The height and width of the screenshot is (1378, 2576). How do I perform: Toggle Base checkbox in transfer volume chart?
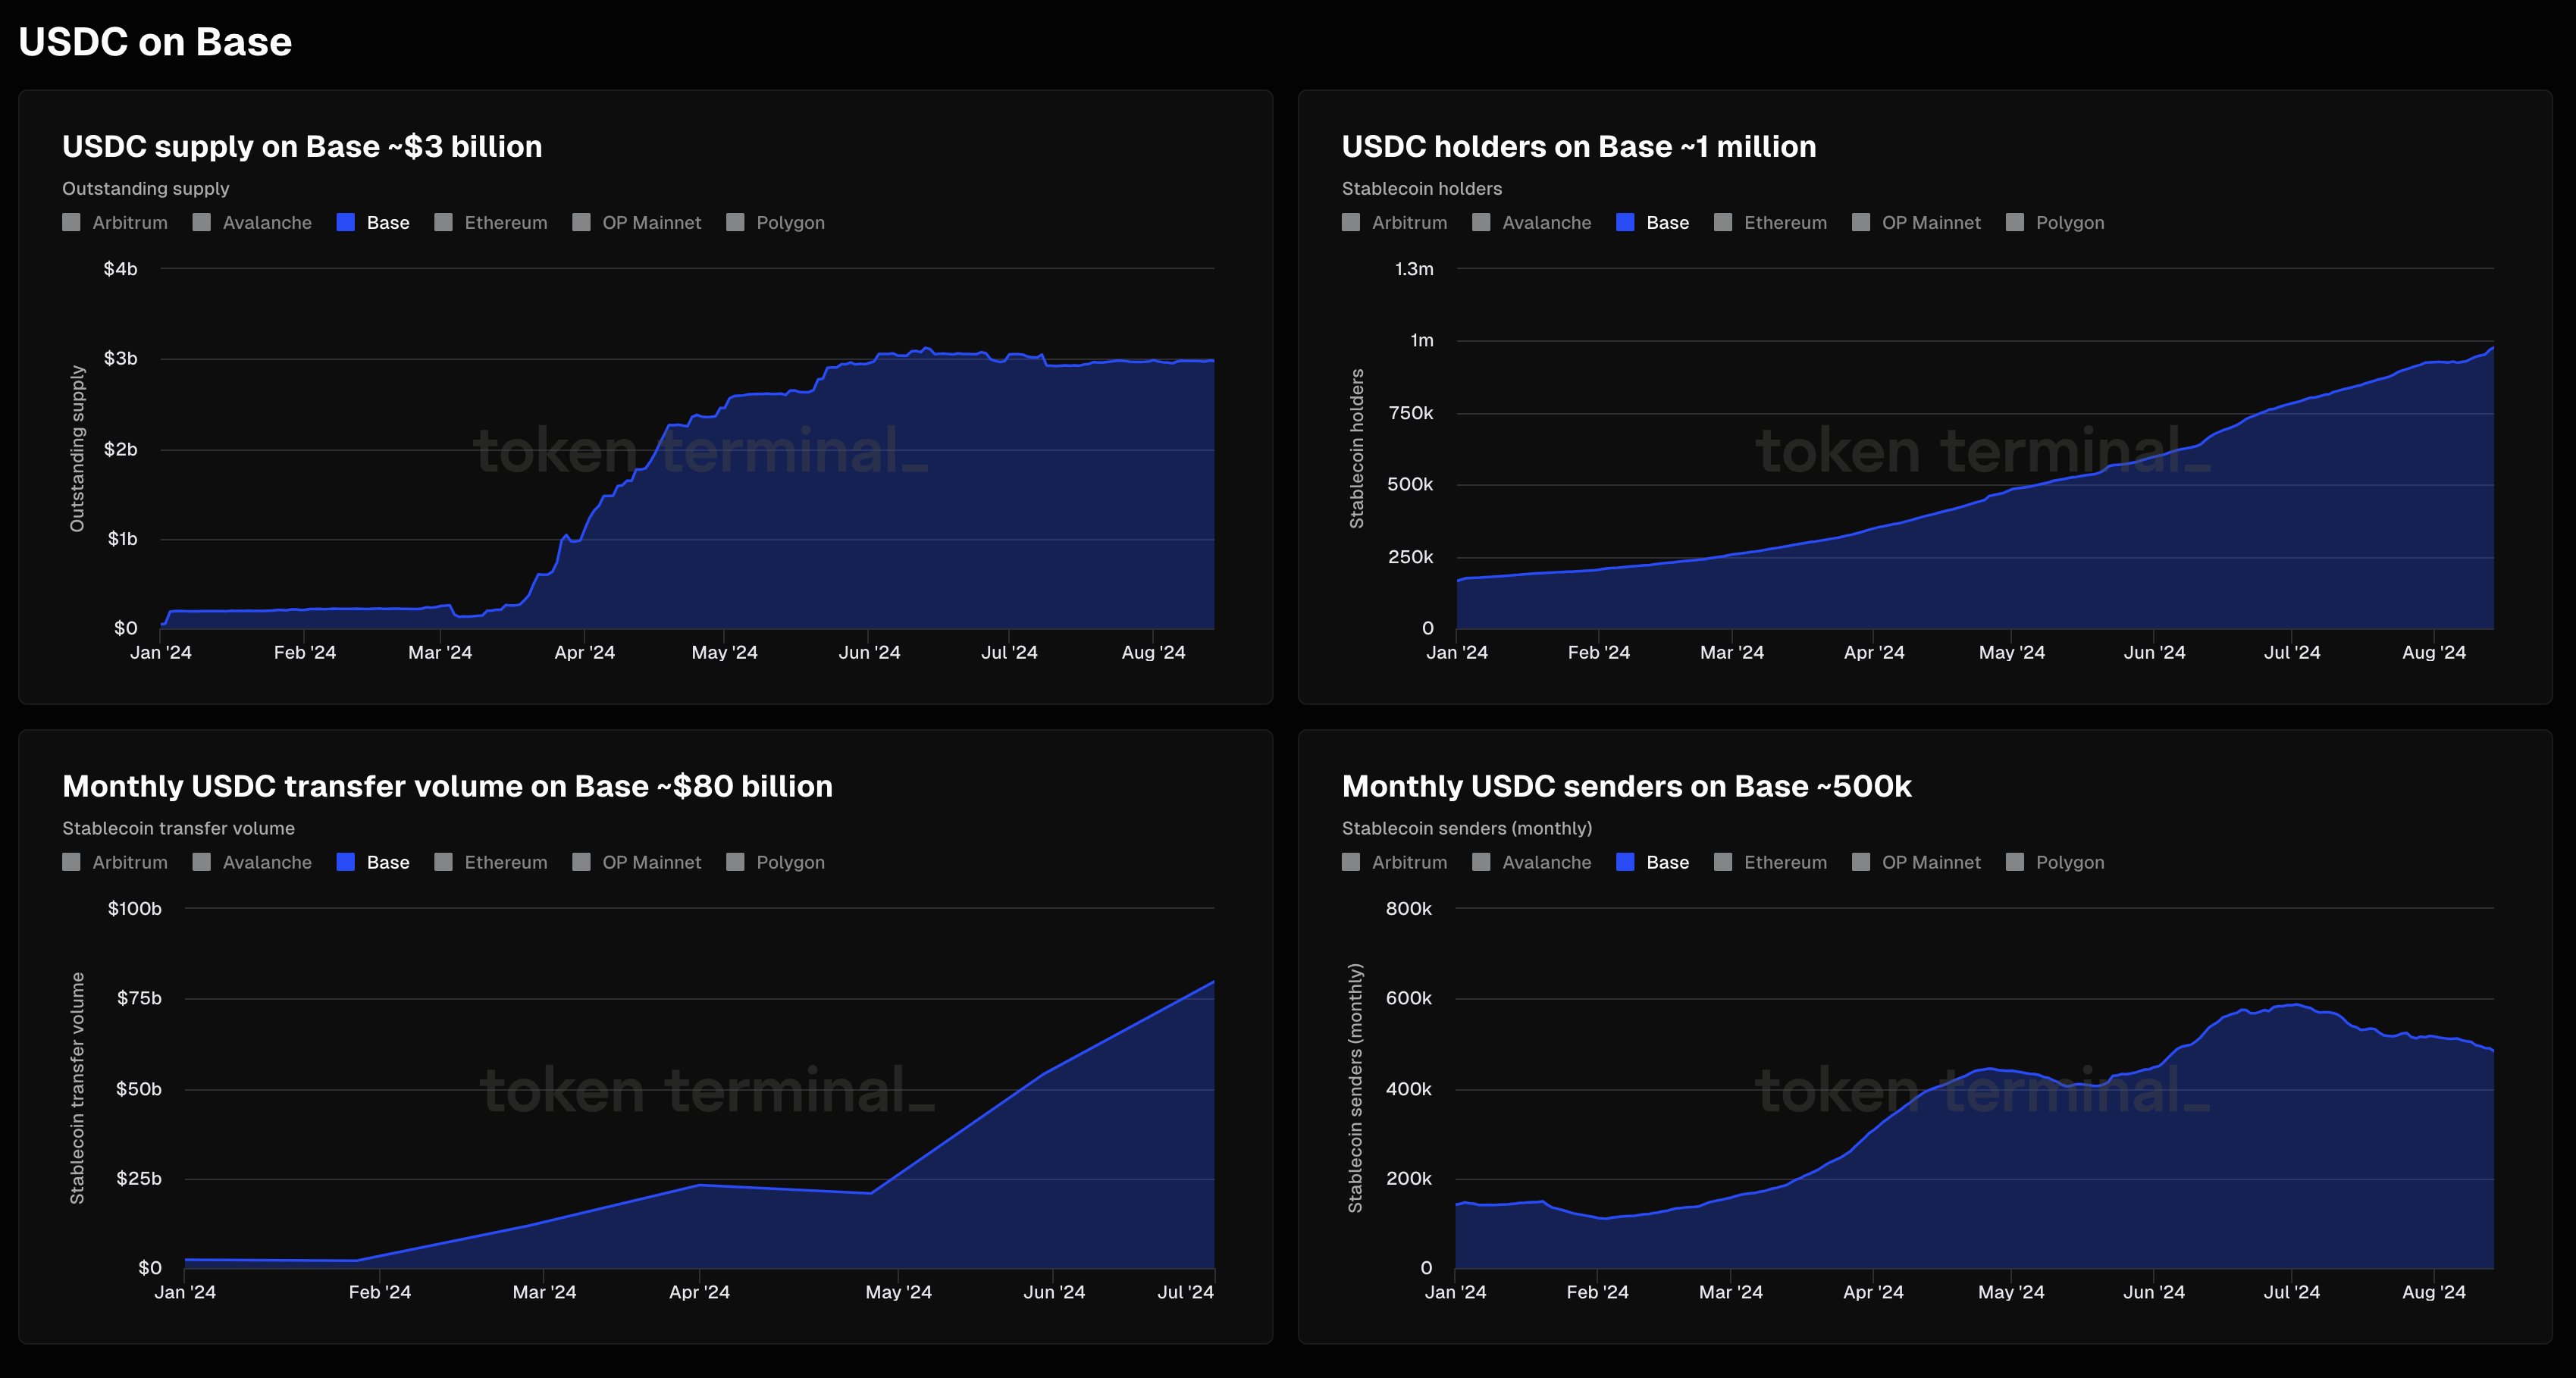[x=345, y=862]
